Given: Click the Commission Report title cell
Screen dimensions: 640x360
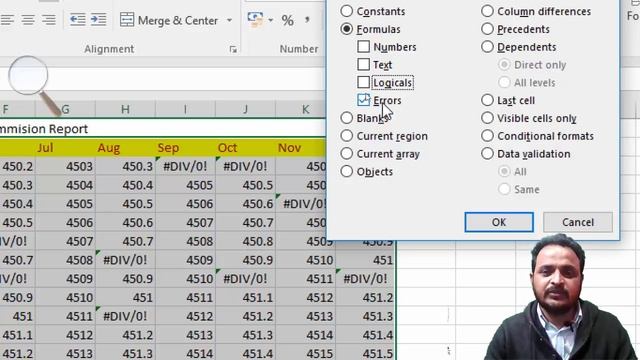Looking at the screenshot, I should click(x=163, y=129).
